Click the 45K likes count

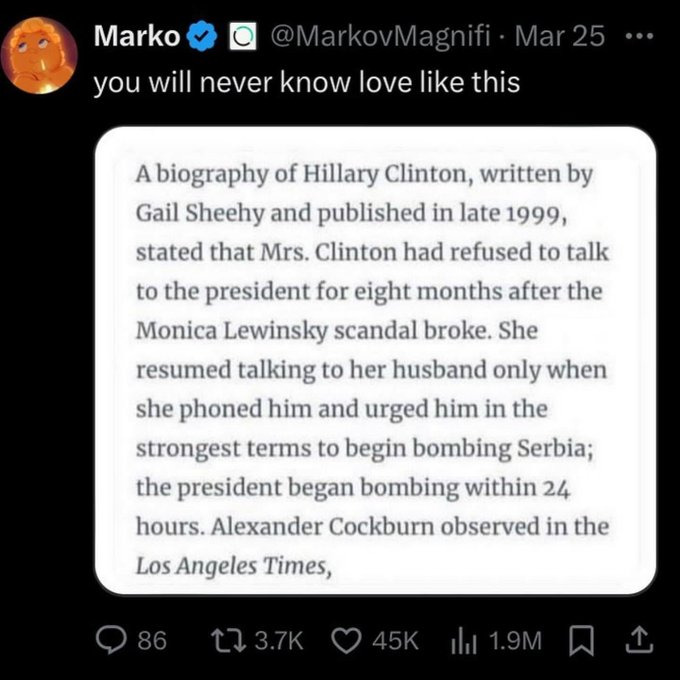395,638
